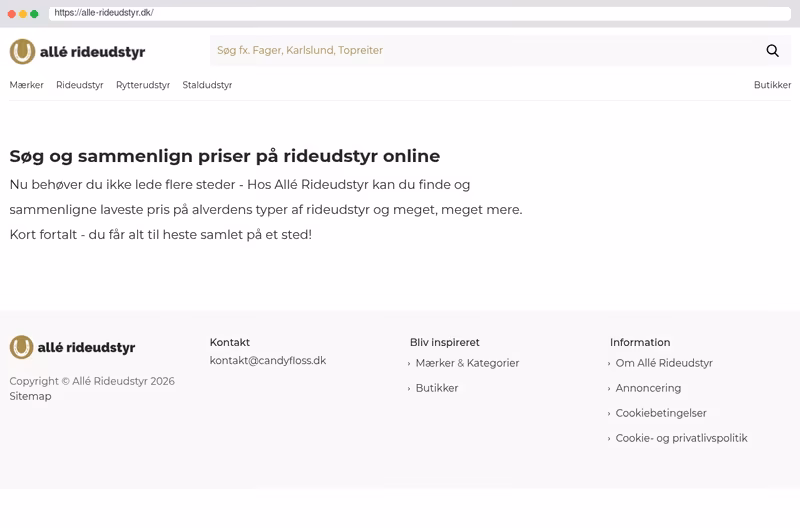Click the 'allé rideudstyr' header logo text

pos(92,52)
